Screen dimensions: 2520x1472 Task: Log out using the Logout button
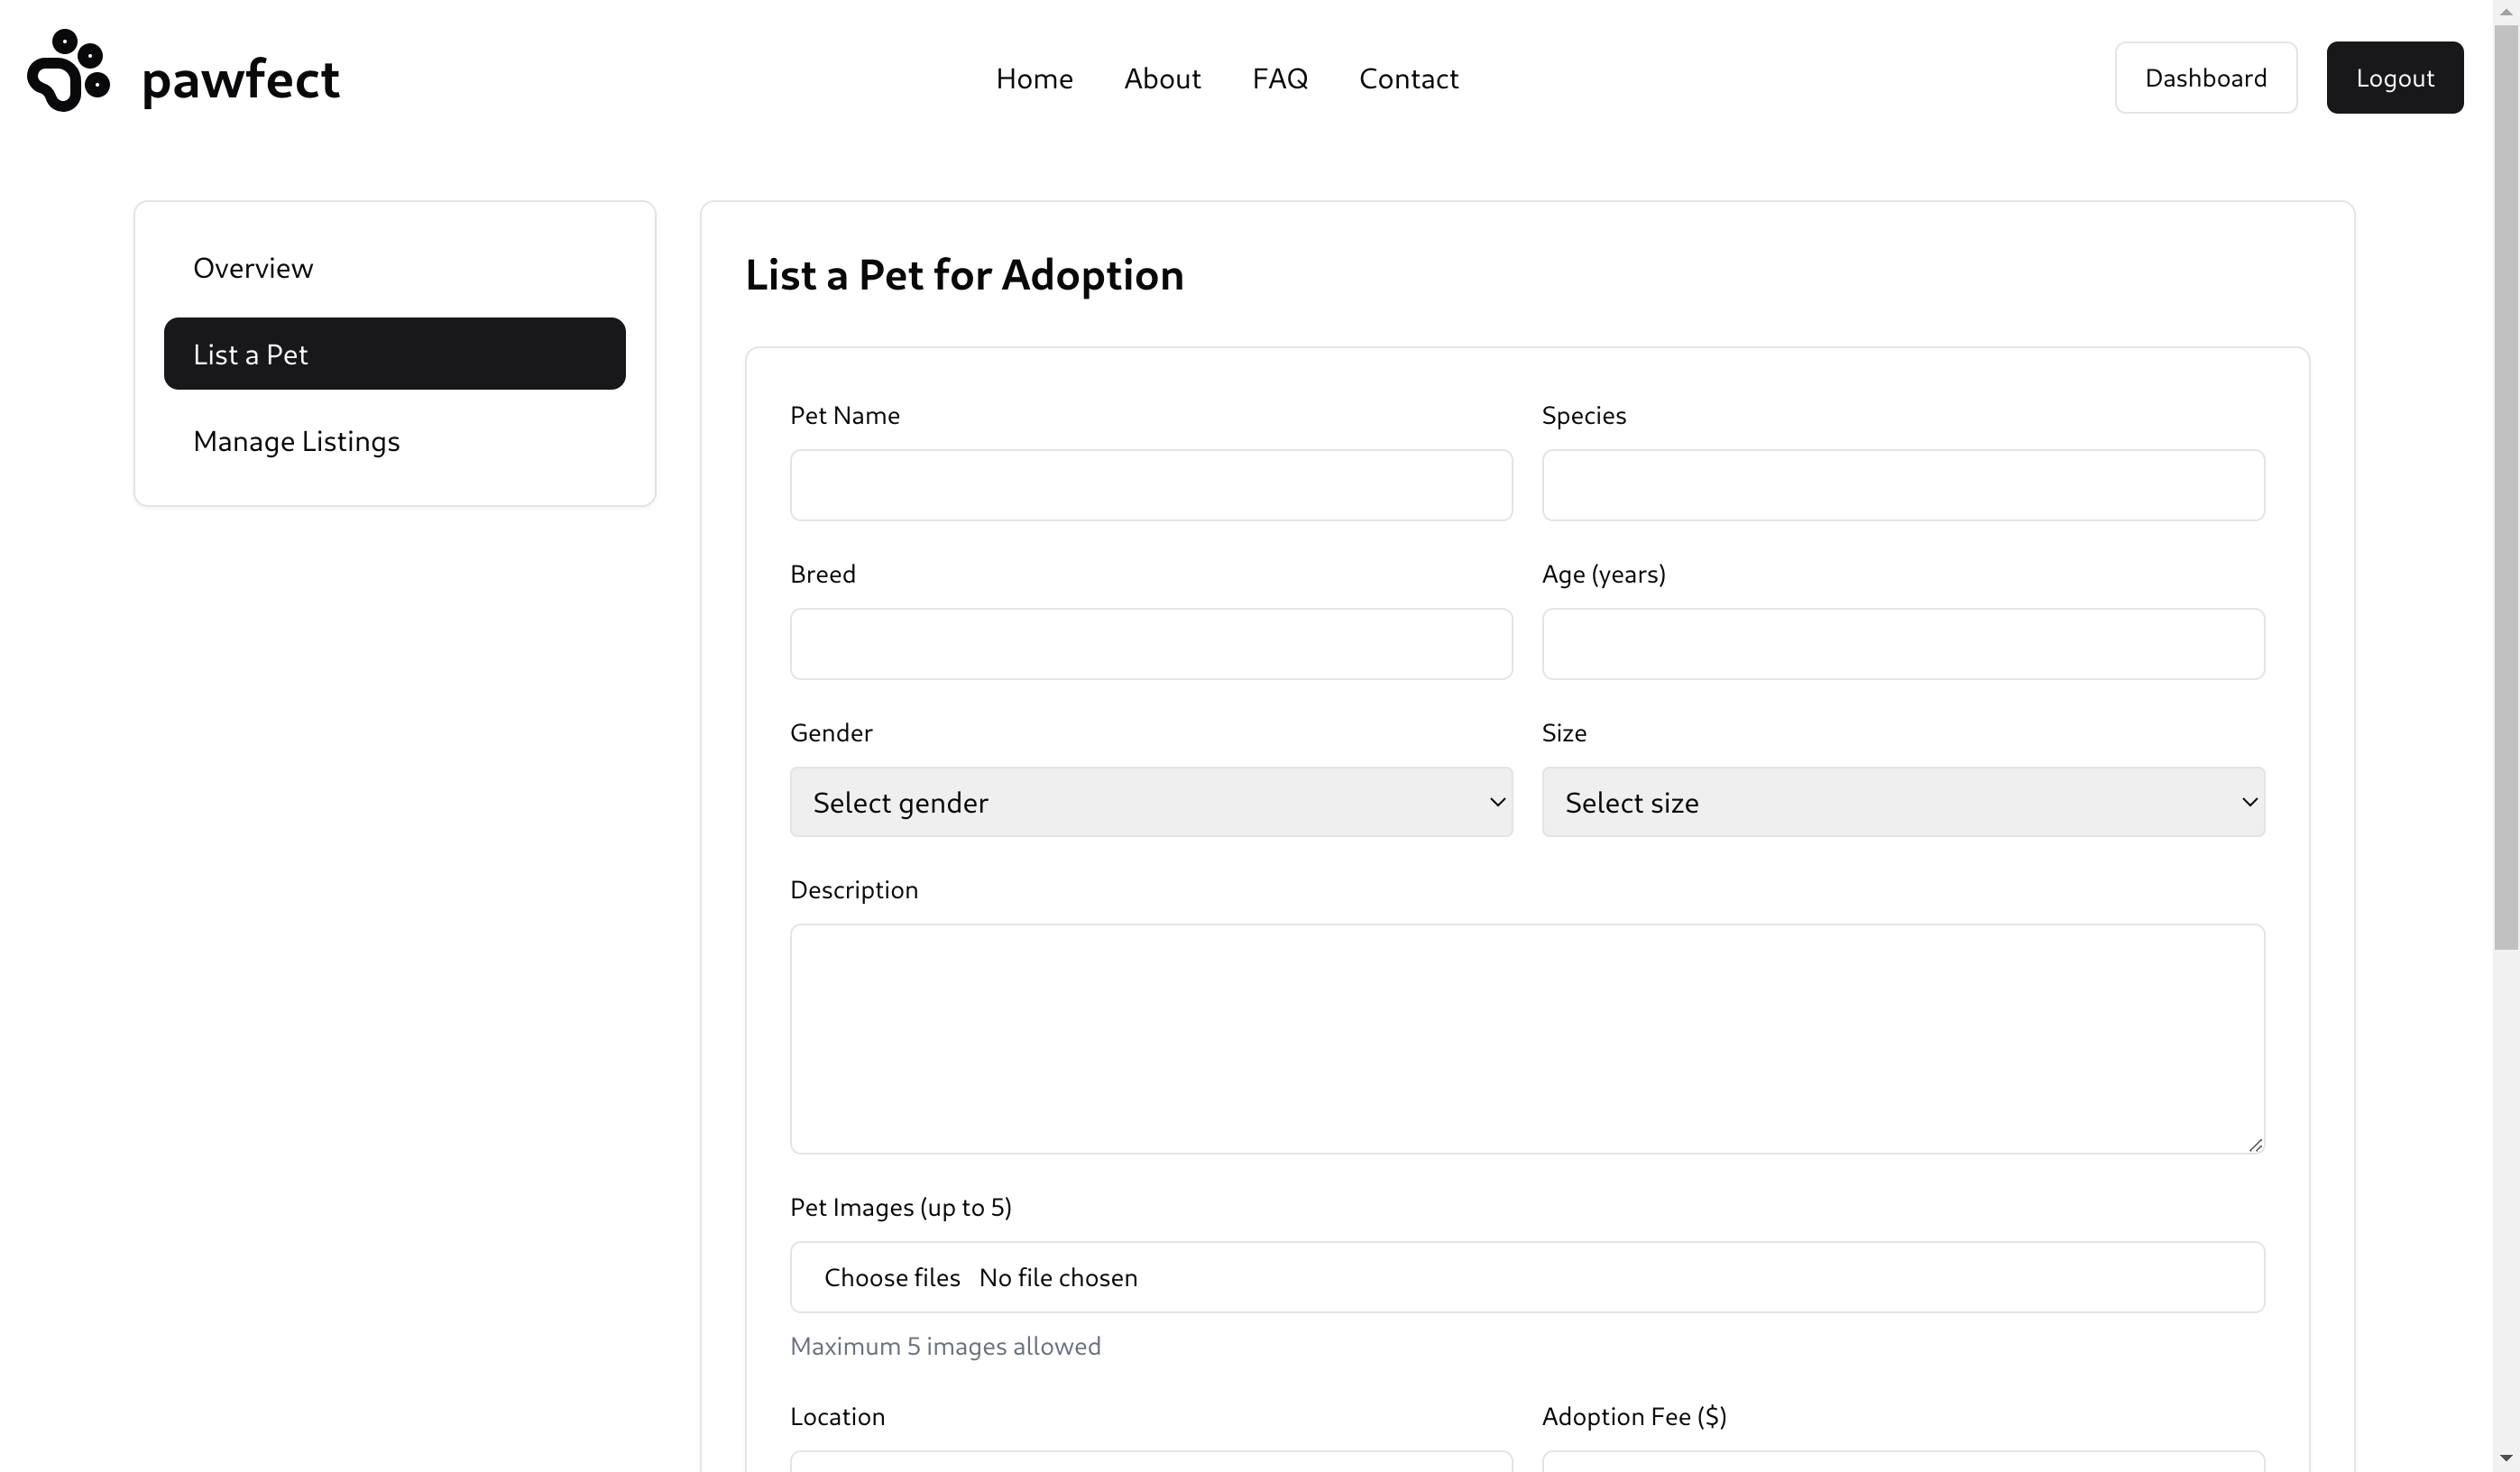coord(2394,78)
